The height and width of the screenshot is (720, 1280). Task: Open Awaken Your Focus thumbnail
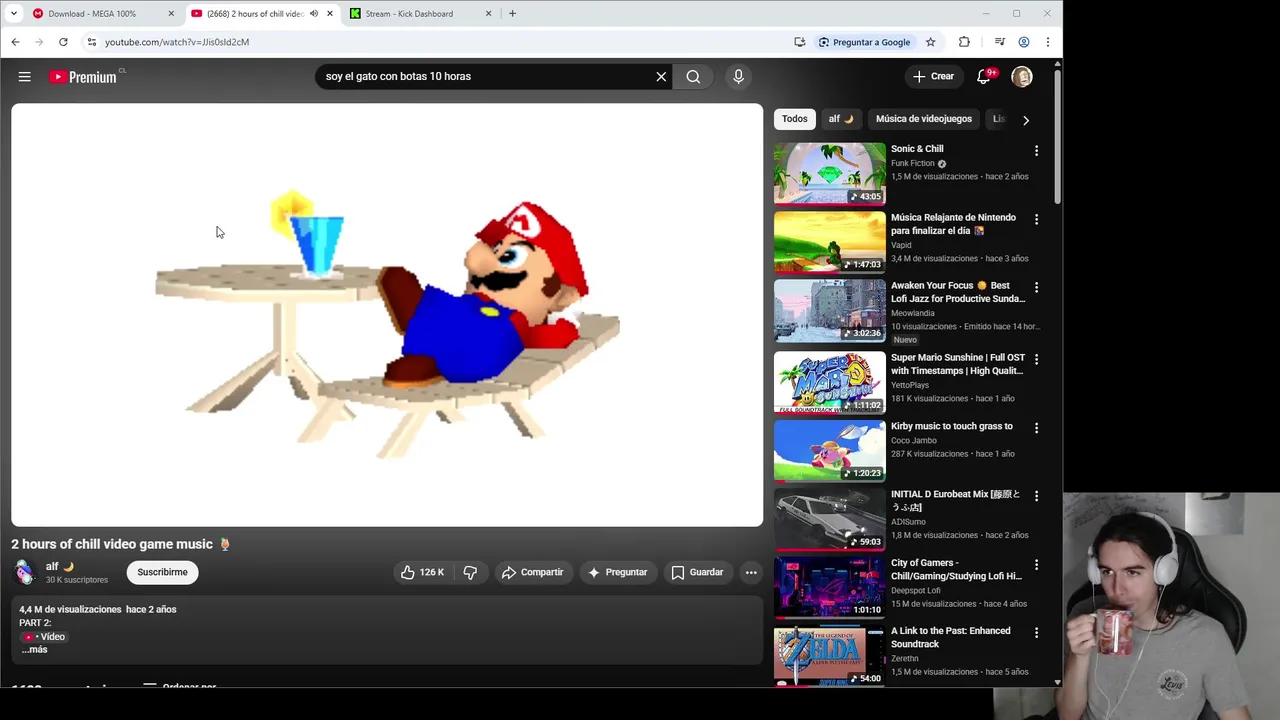pyautogui.click(x=830, y=310)
